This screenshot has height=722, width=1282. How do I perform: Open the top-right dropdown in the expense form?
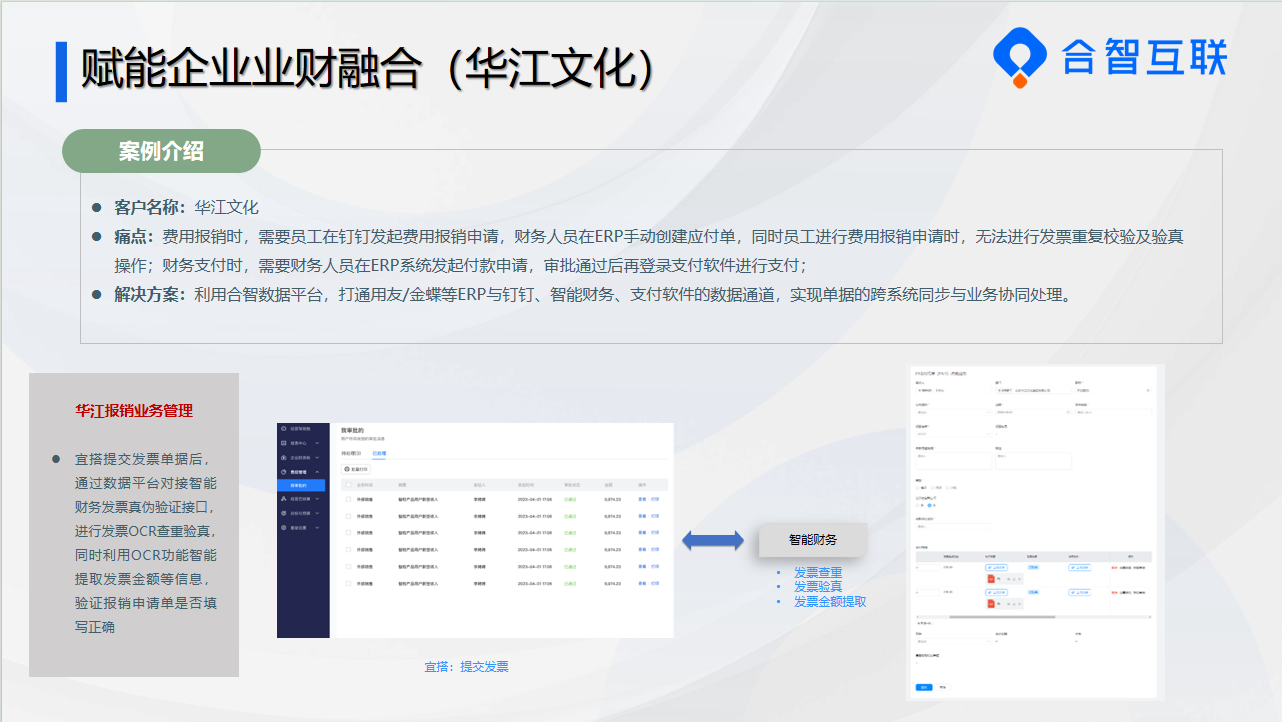click(1113, 390)
